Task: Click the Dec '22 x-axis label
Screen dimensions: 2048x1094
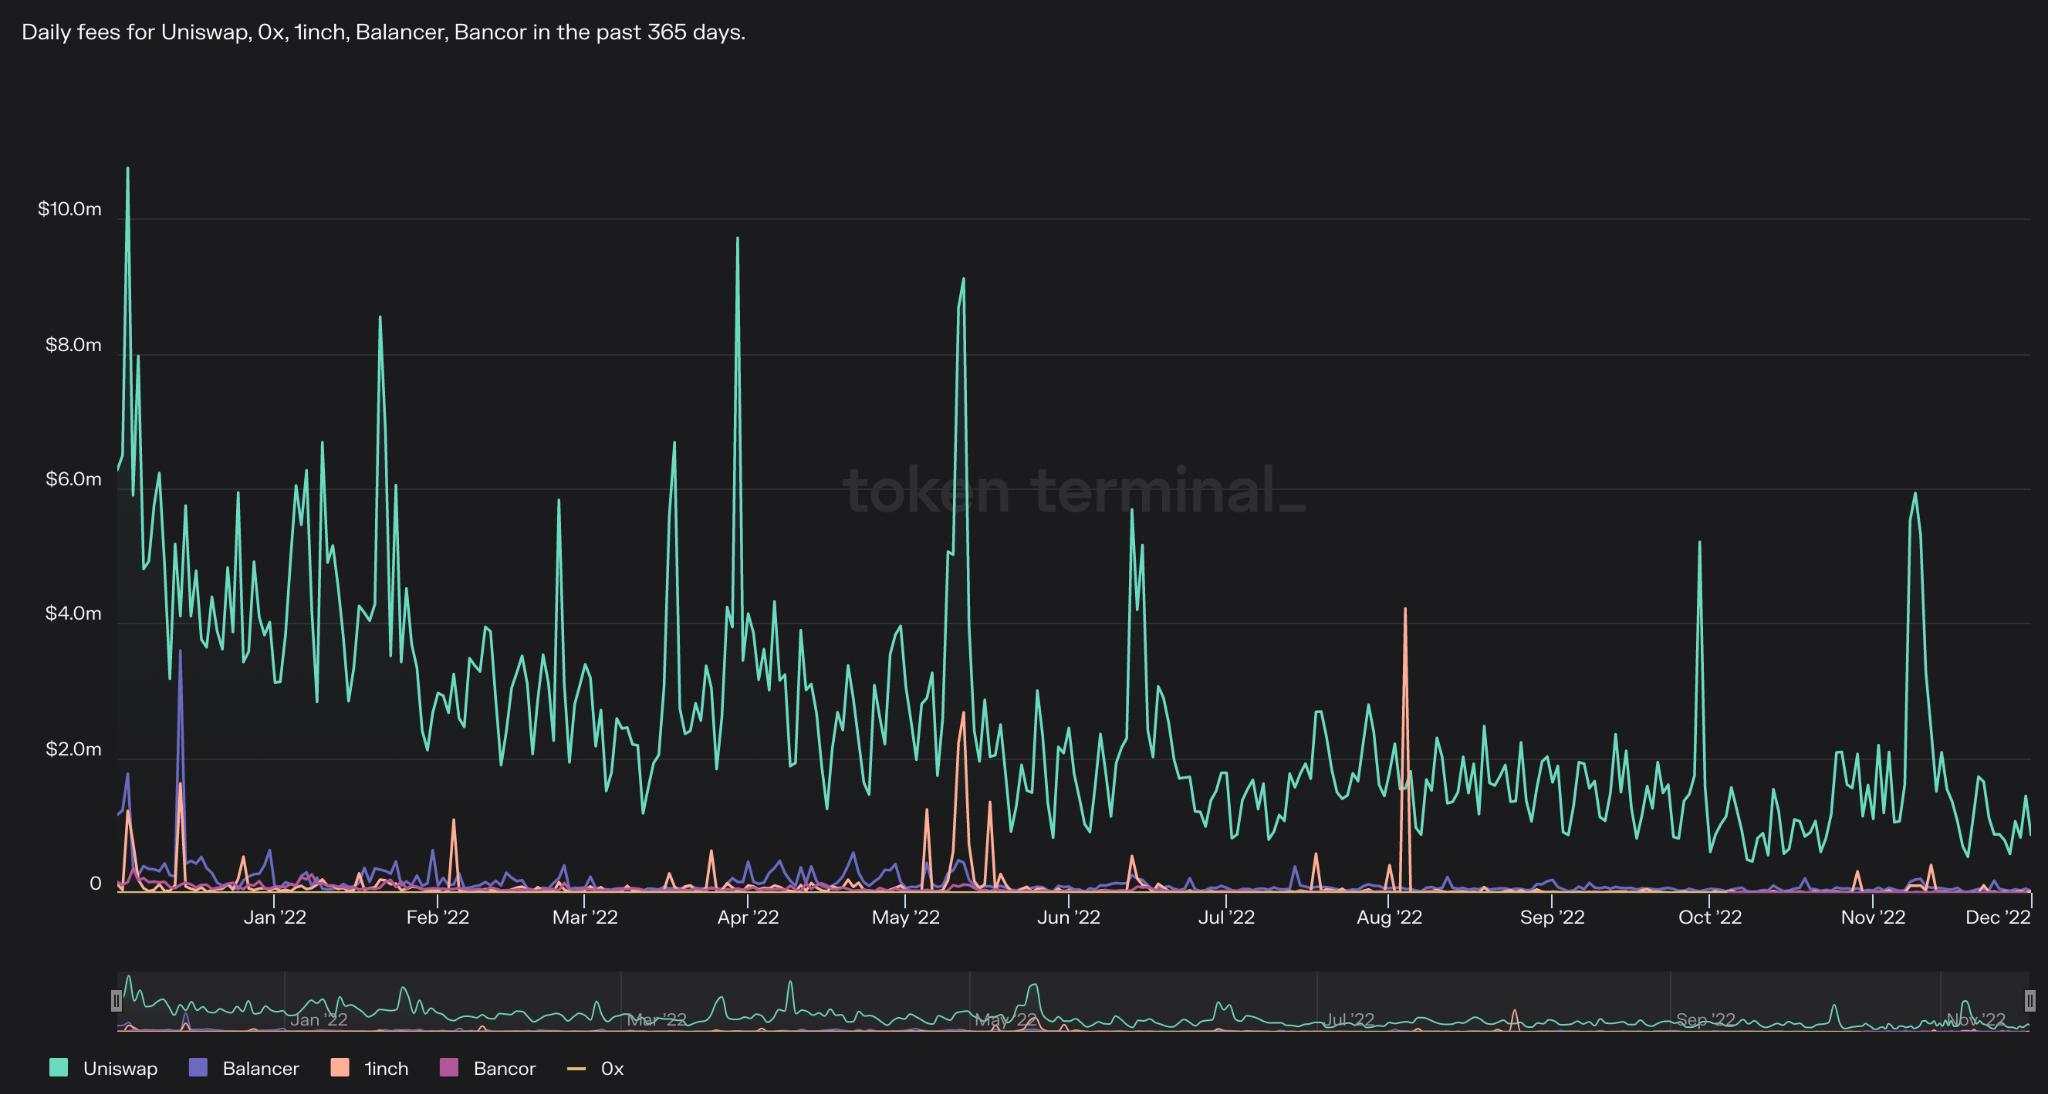Action: click(1998, 918)
